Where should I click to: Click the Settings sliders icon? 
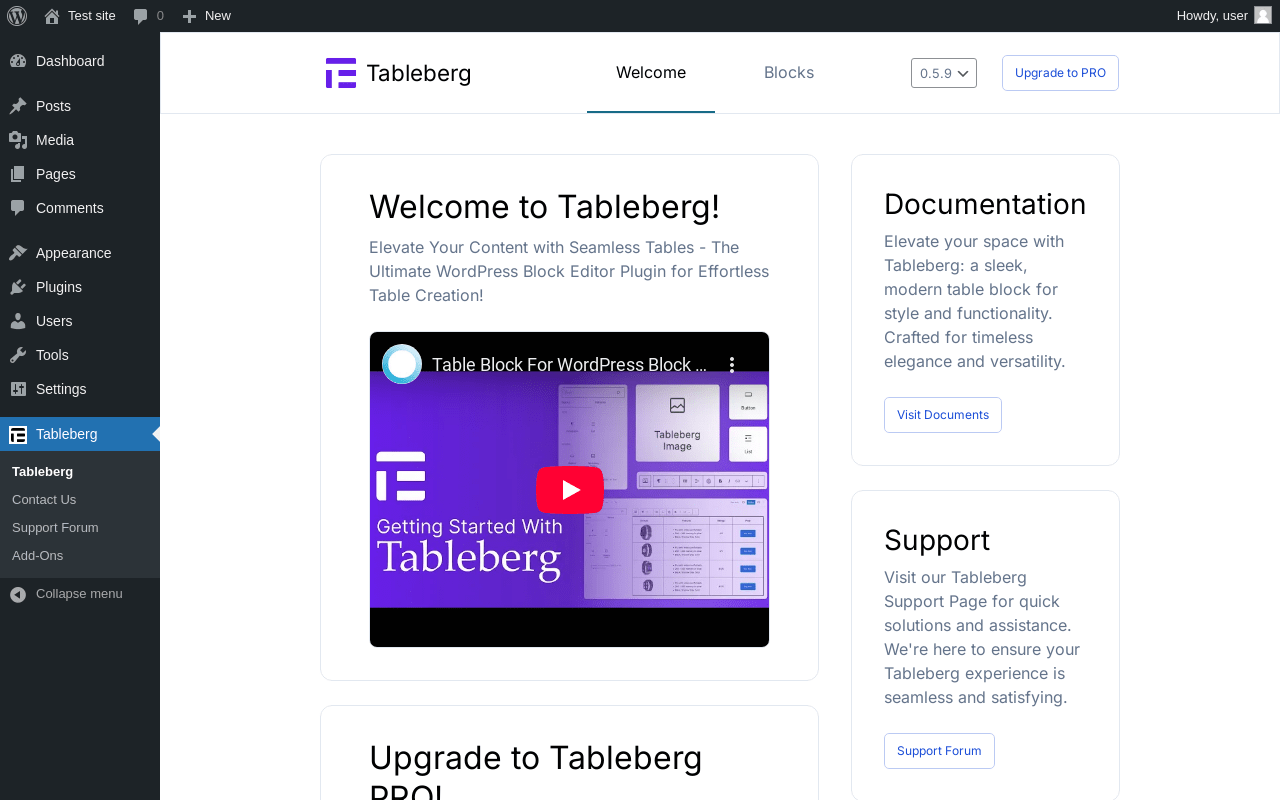pos(18,389)
